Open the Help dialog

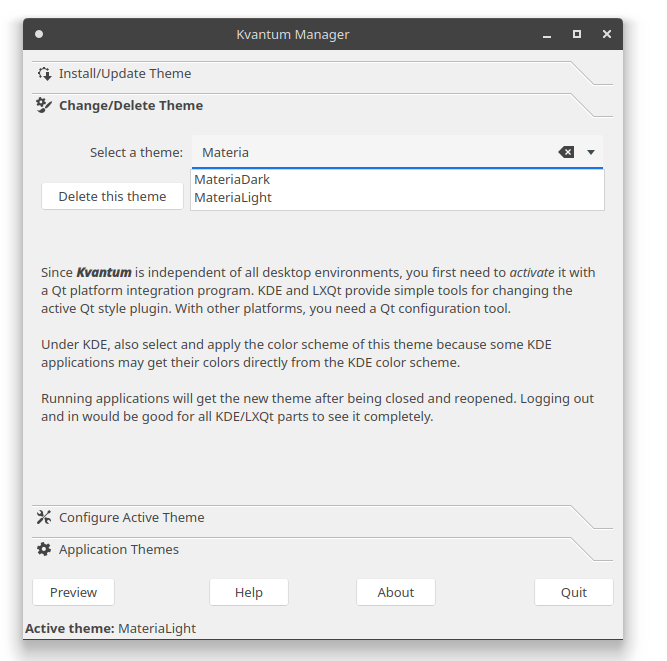[249, 592]
